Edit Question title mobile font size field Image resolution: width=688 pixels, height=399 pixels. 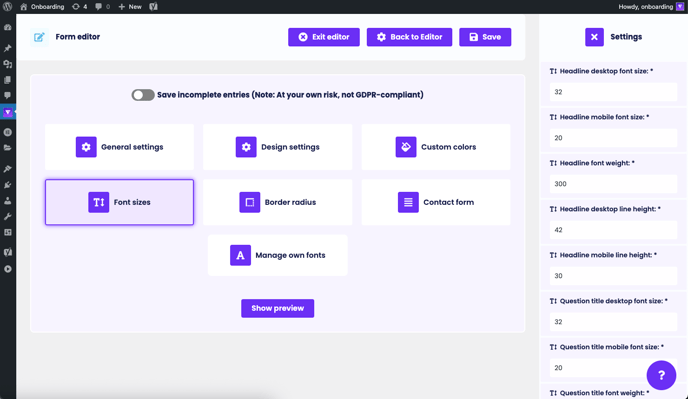[x=613, y=368]
